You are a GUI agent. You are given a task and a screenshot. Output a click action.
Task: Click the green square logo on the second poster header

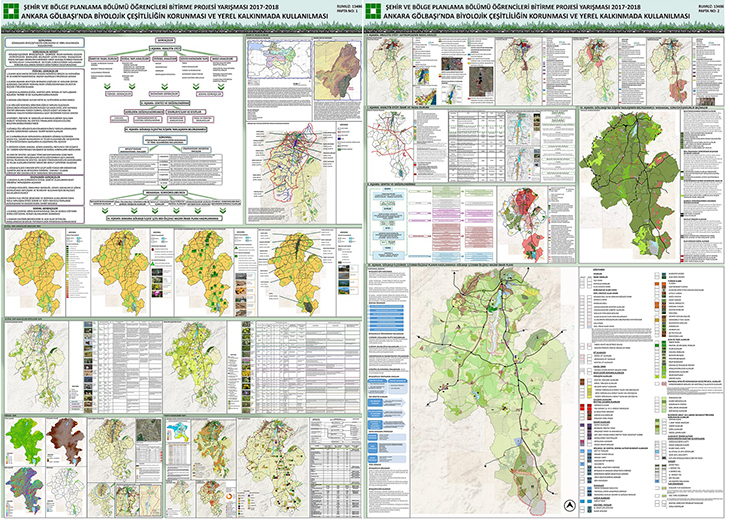[373, 11]
